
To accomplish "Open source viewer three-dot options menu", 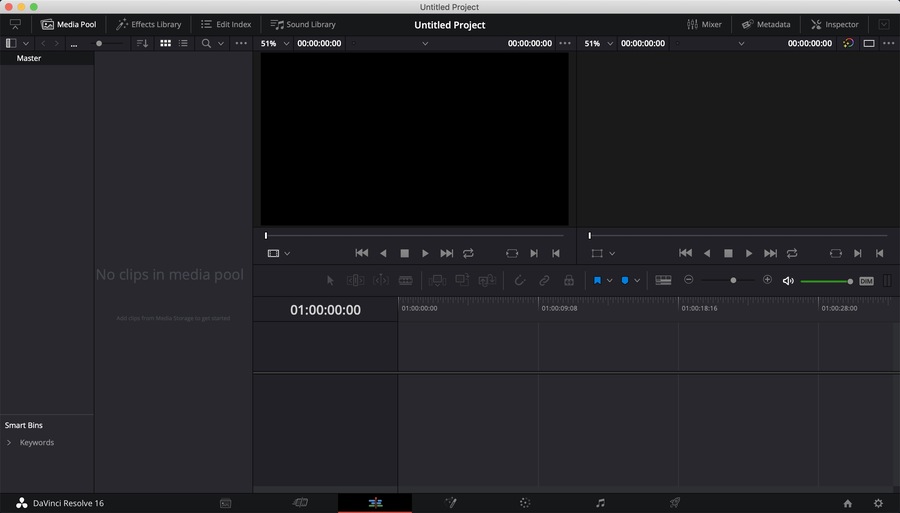I will click(565, 43).
